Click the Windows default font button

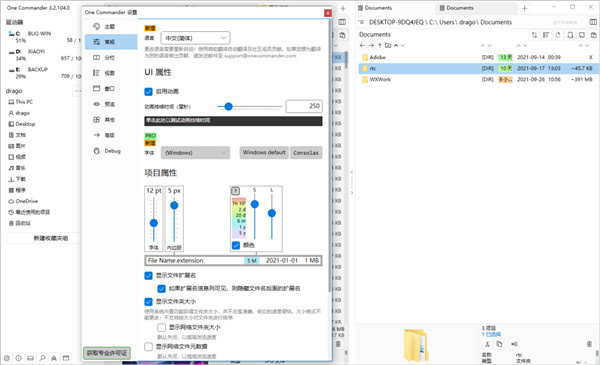coord(264,152)
